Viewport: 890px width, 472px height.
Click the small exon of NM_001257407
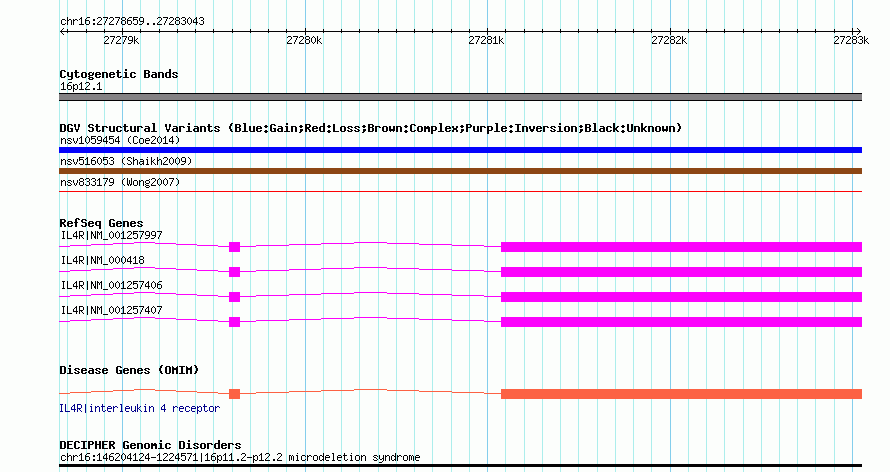coord(234,322)
